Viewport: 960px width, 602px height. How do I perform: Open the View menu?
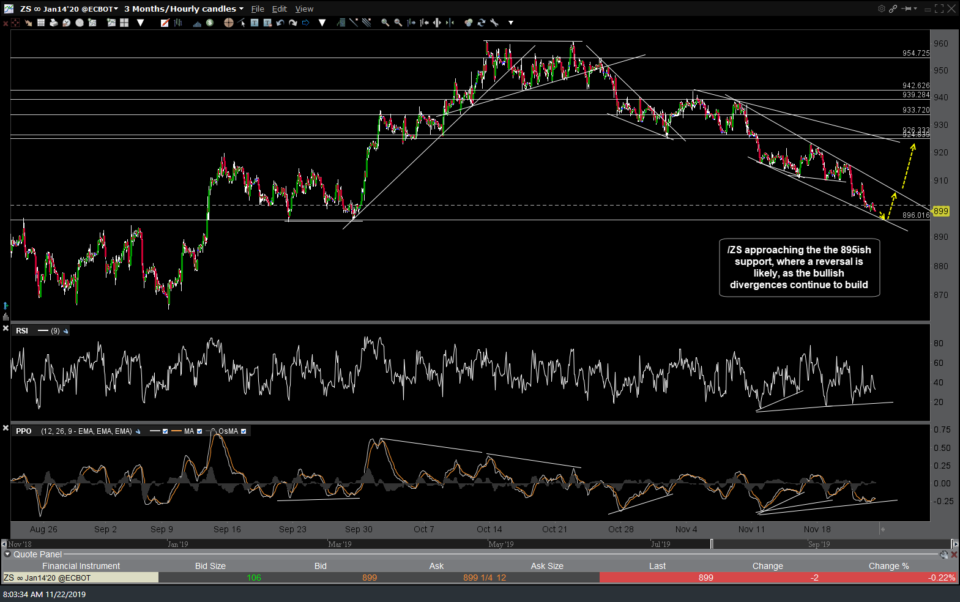[x=304, y=9]
